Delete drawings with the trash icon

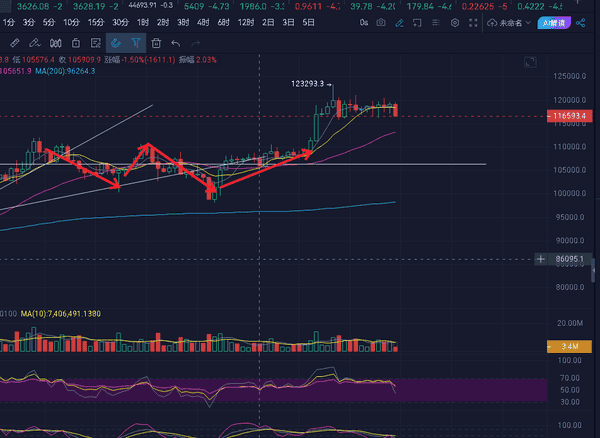pyautogui.click(x=156, y=43)
